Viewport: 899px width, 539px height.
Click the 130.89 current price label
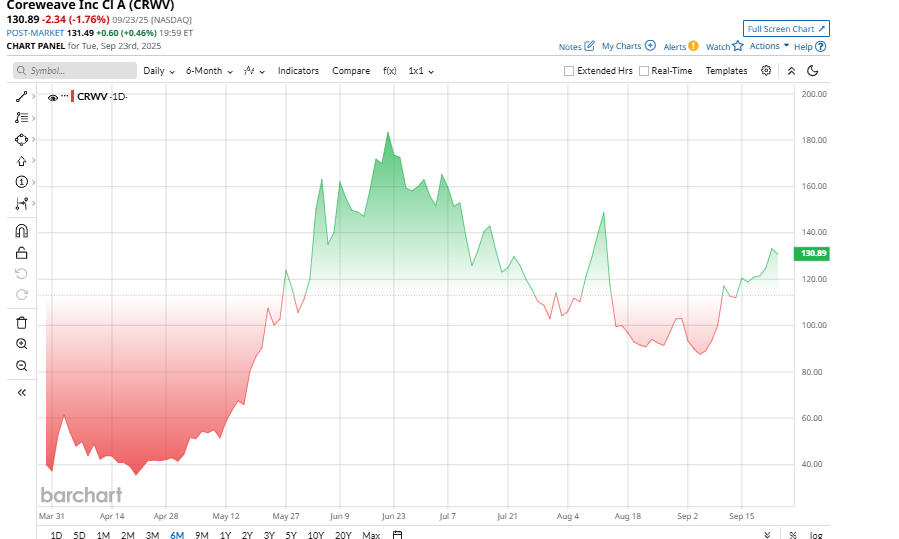(812, 253)
